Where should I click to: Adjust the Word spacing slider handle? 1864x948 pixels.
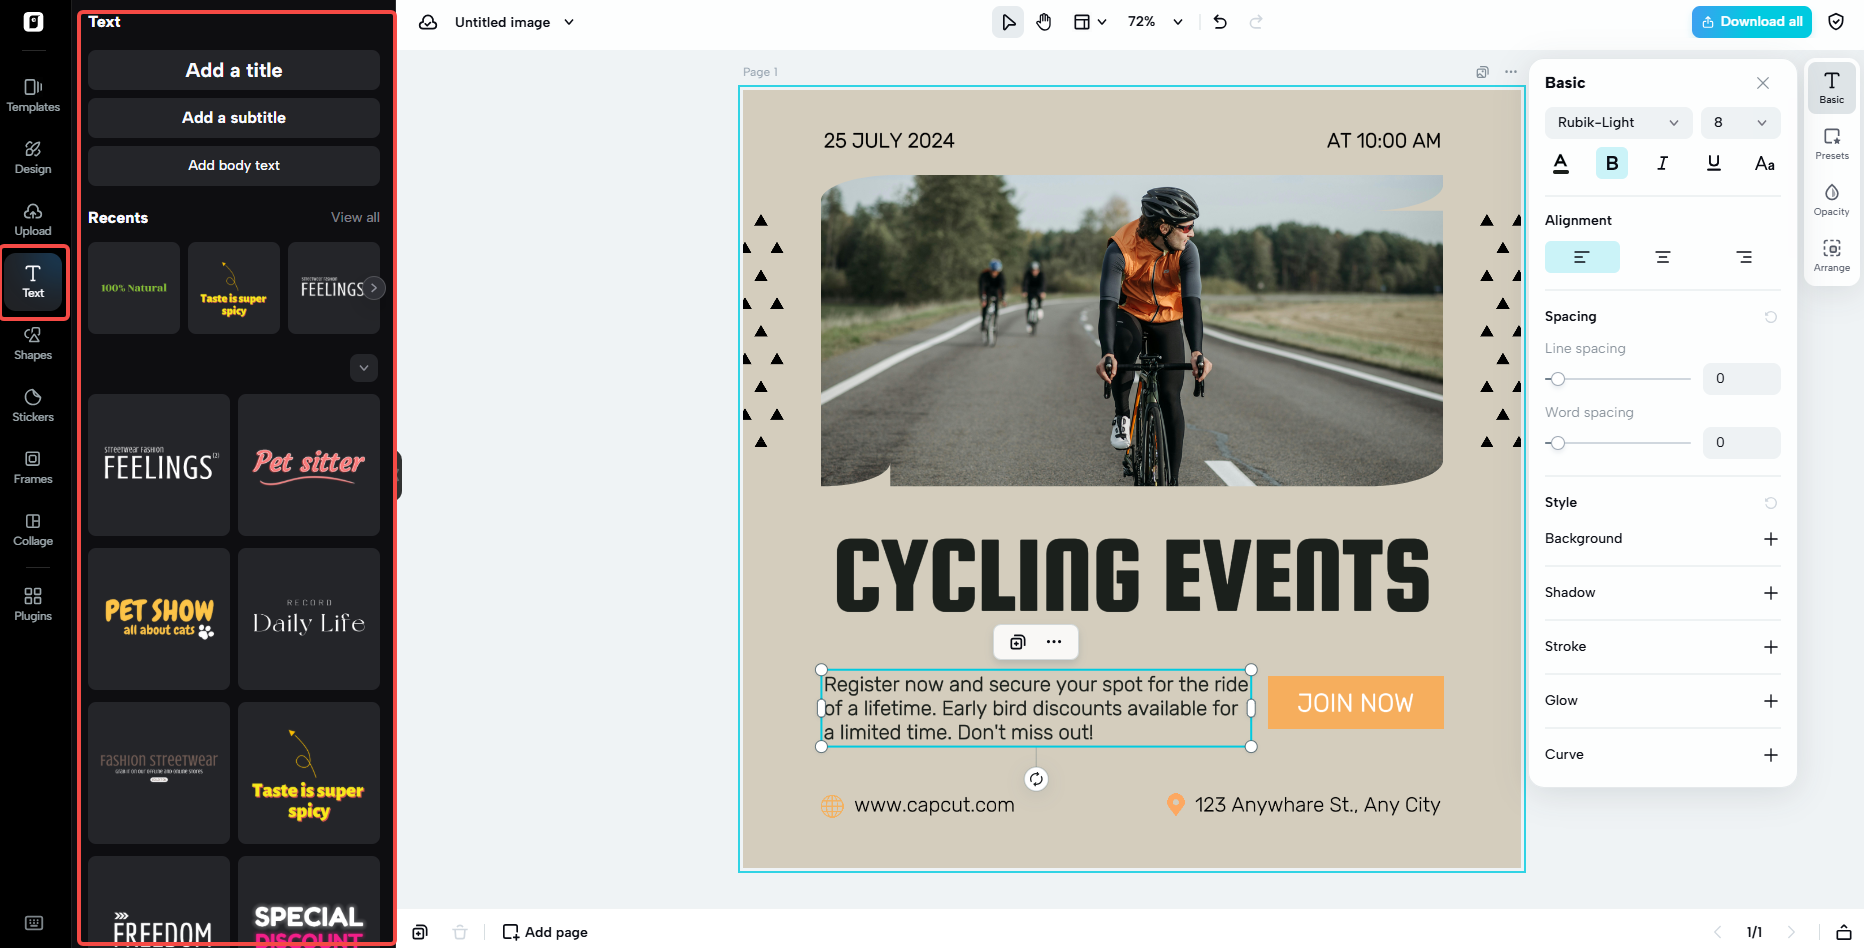1557,443
